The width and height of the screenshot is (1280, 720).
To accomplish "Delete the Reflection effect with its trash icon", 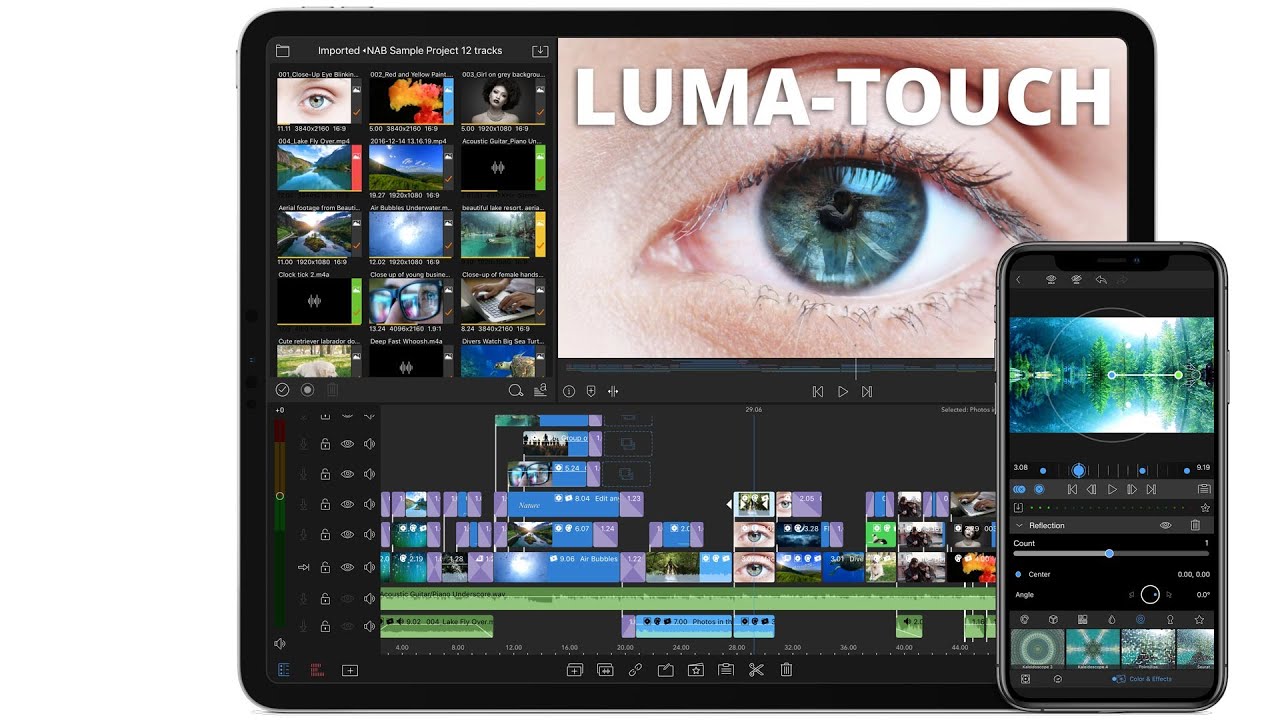I will pos(1195,525).
